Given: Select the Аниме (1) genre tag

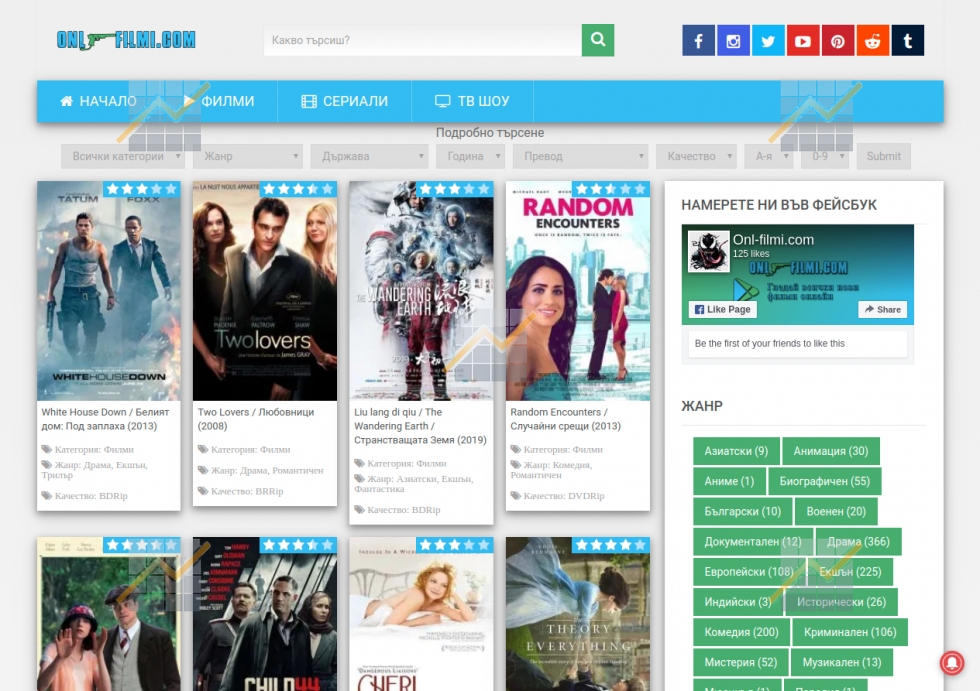Looking at the screenshot, I should tap(729, 481).
